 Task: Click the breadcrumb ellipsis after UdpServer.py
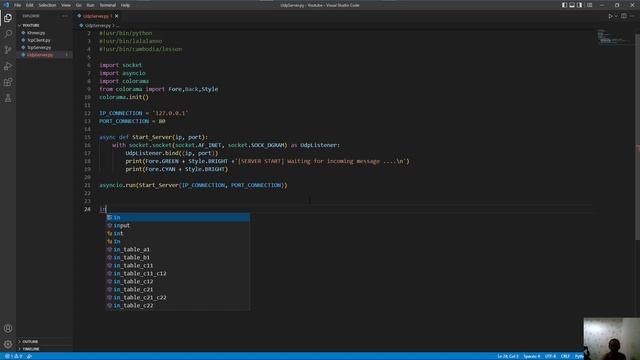coord(118,25)
